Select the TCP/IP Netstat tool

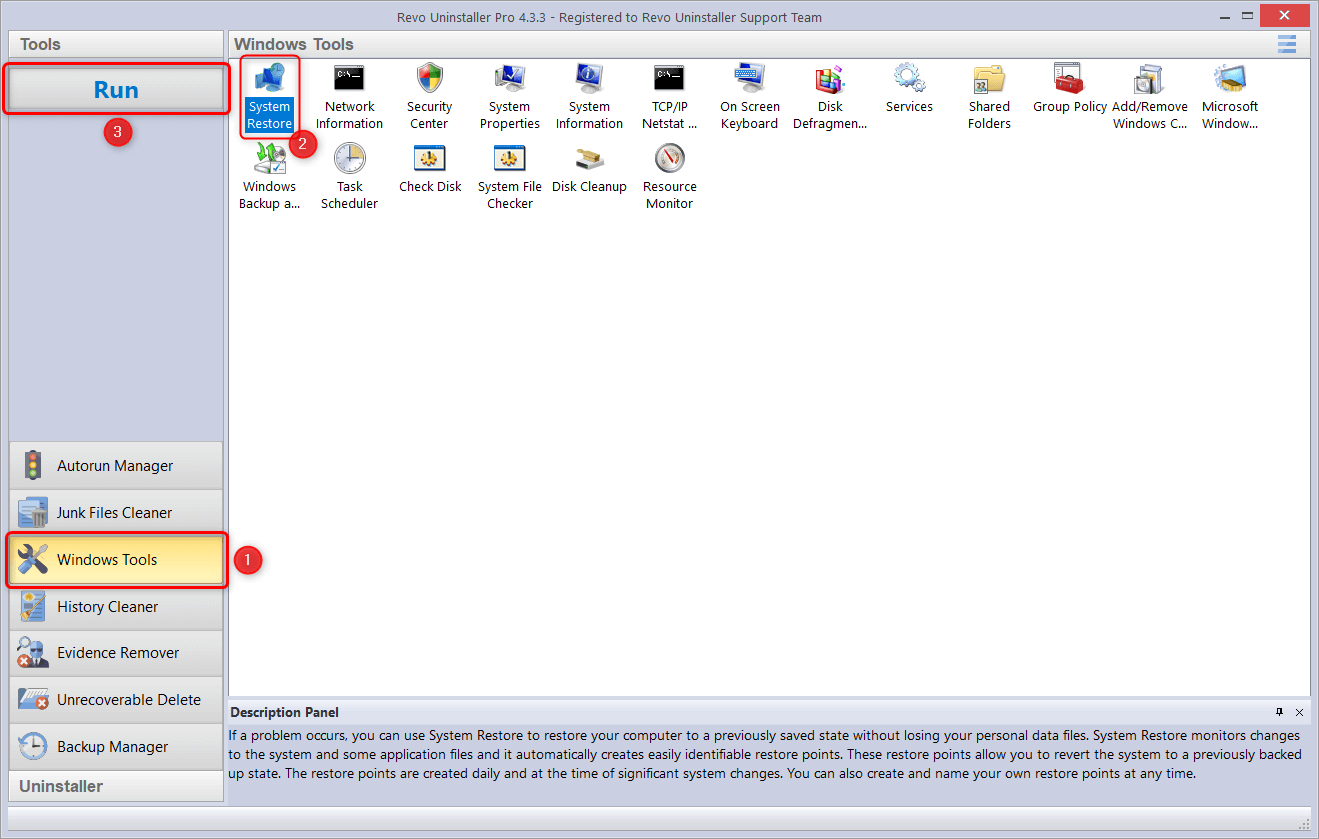click(669, 97)
